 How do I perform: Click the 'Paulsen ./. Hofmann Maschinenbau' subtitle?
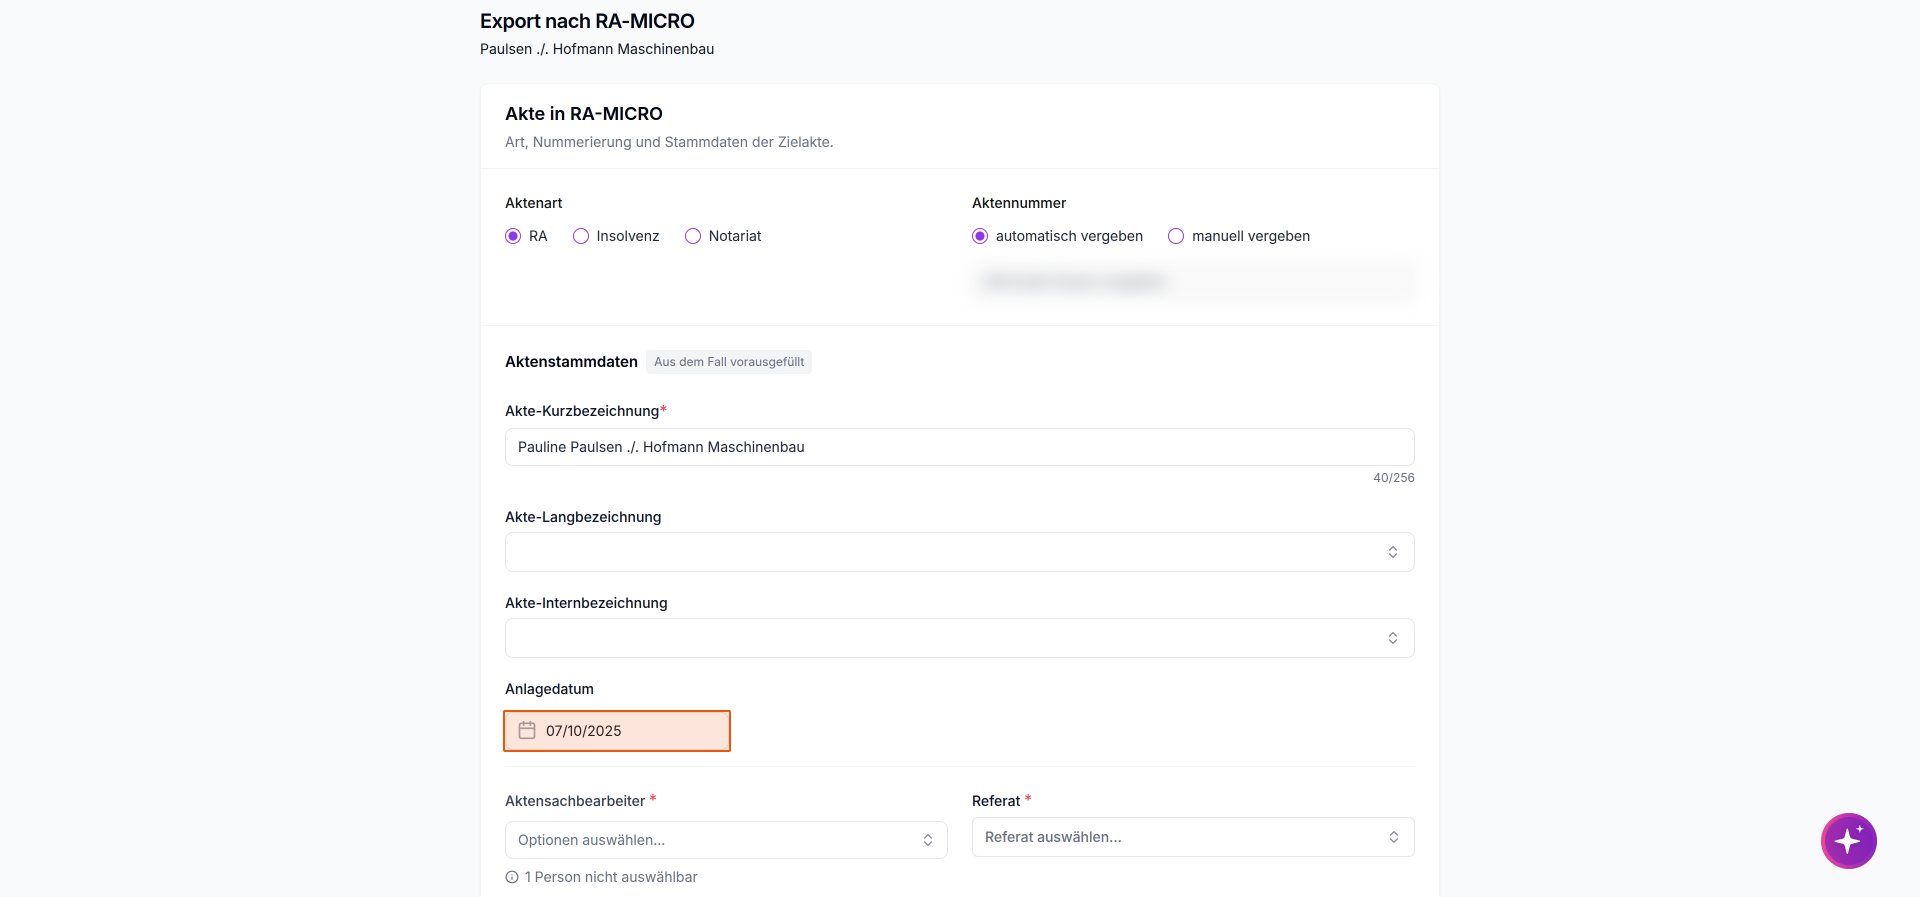597,49
